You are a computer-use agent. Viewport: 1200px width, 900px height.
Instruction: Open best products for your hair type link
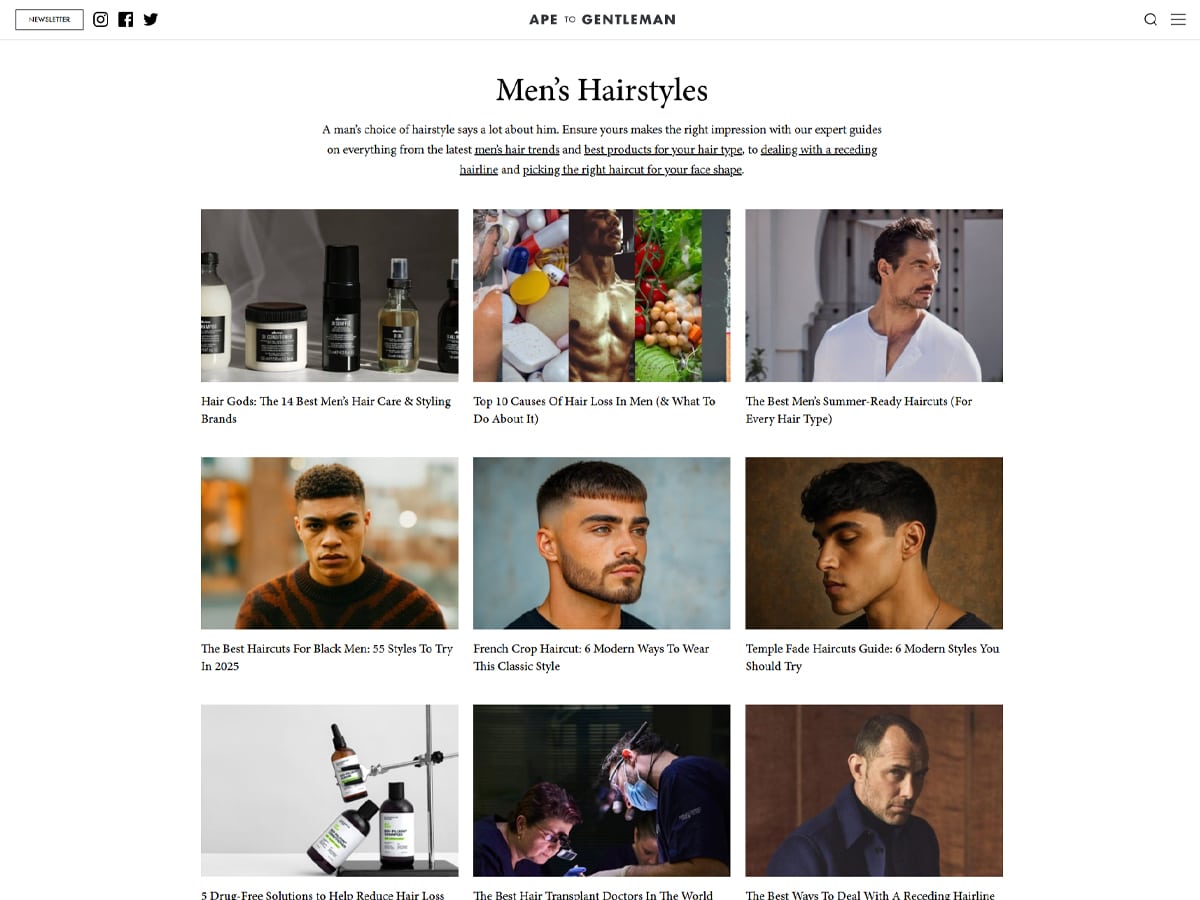[x=664, y=150]
